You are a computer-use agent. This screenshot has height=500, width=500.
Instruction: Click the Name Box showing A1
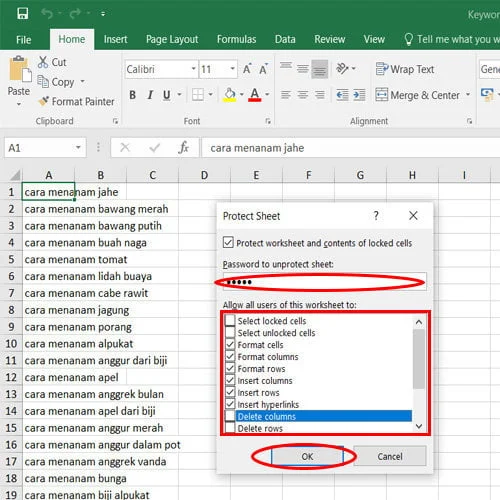pyautogui.click(x=45, y=147)
